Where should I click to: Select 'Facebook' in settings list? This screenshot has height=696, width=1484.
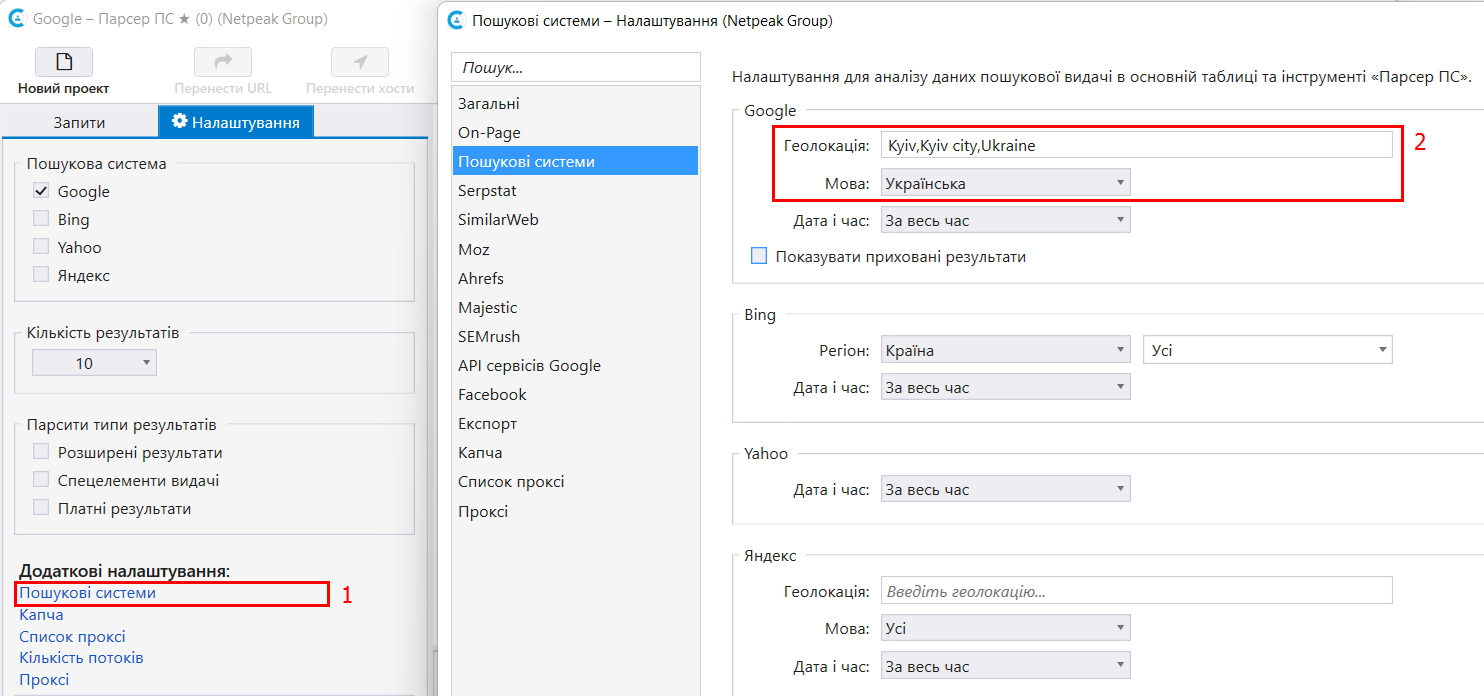(x=575, y=394)
